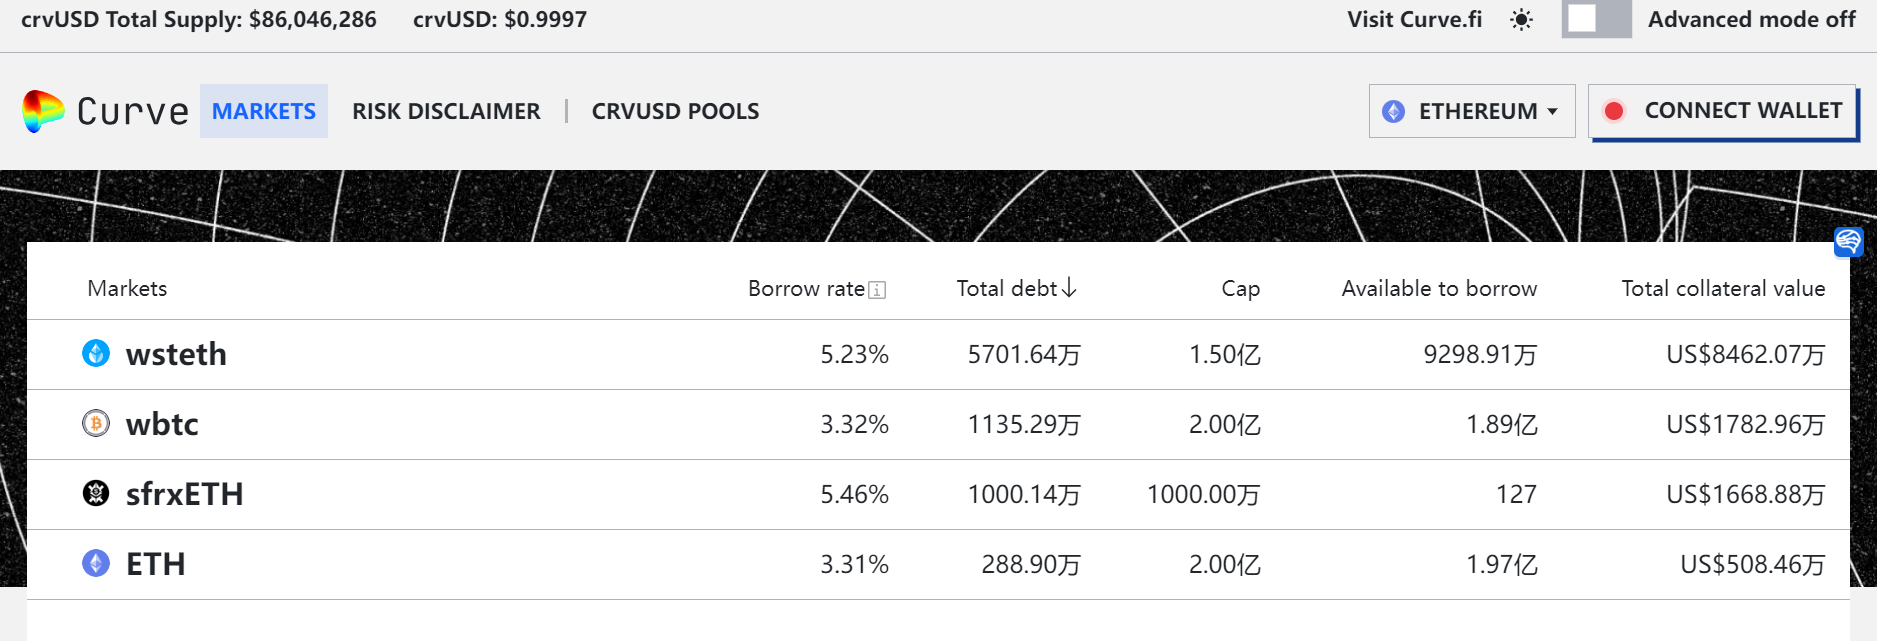
Task: Click the wbtc bitcoin token icon
Action: point(96,424)
